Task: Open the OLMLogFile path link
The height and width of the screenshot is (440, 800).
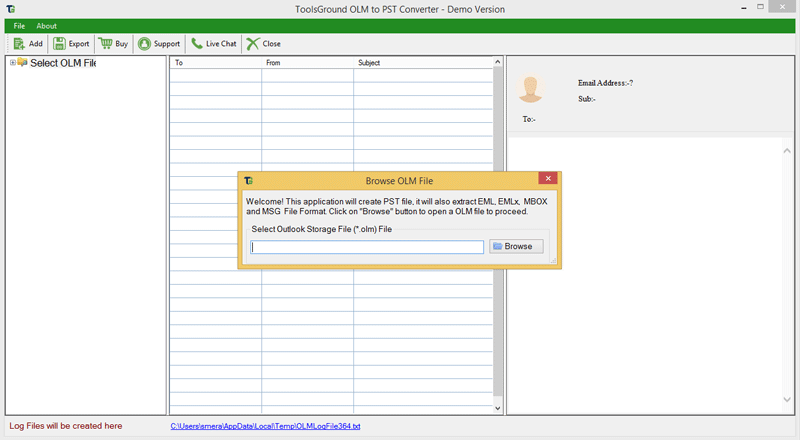Action: 265,426
